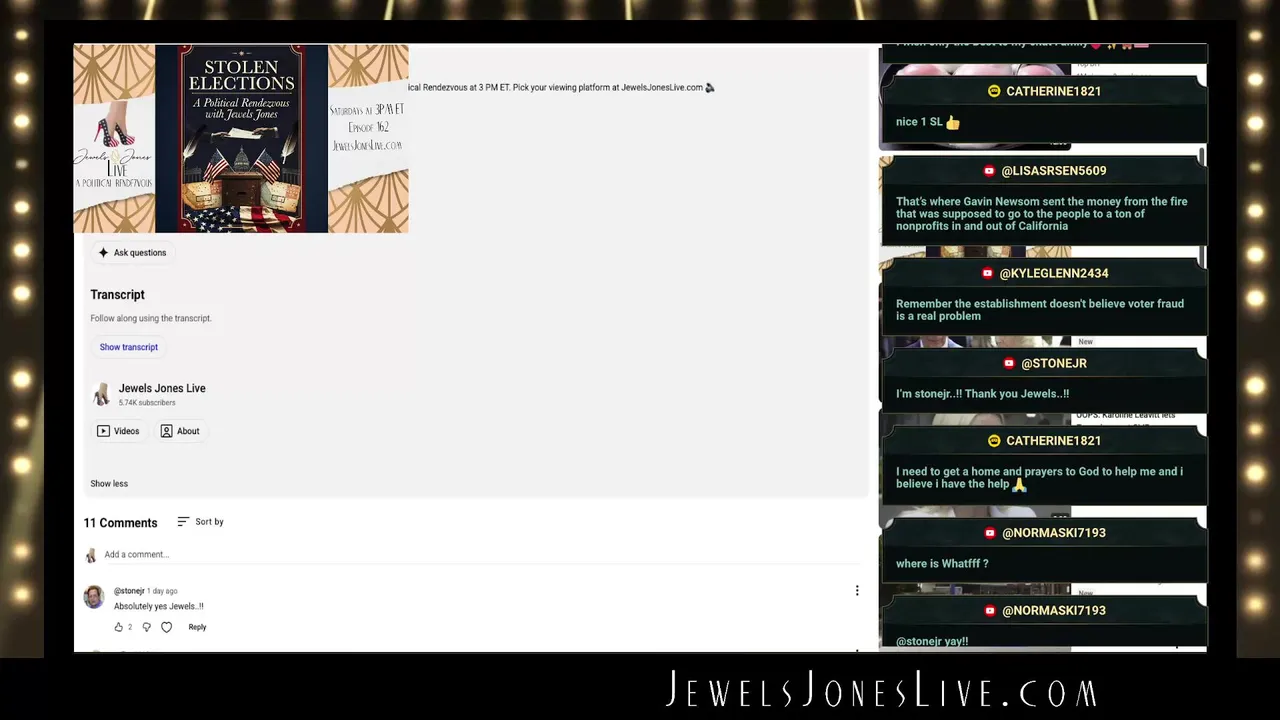Open the channel Videos button

pyautogui.click(x=118, y=431)
